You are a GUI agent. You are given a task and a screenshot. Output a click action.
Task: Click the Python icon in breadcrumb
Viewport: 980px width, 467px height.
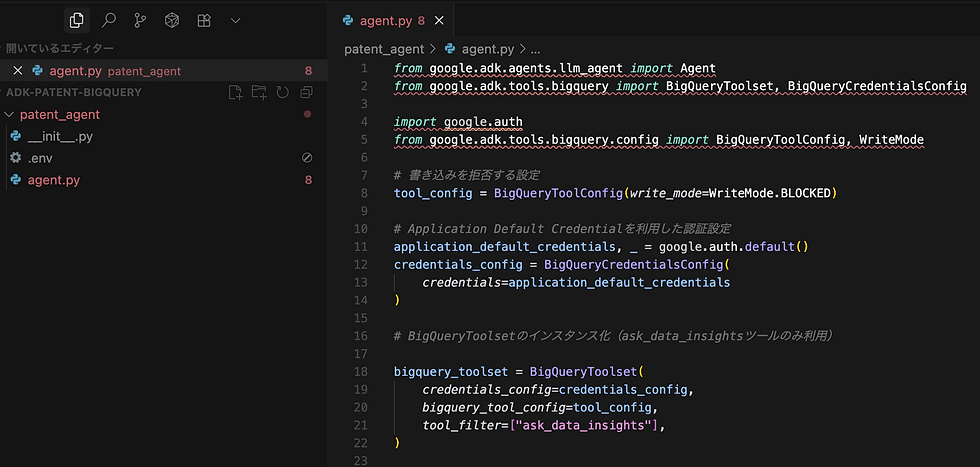tap(450, 49)
